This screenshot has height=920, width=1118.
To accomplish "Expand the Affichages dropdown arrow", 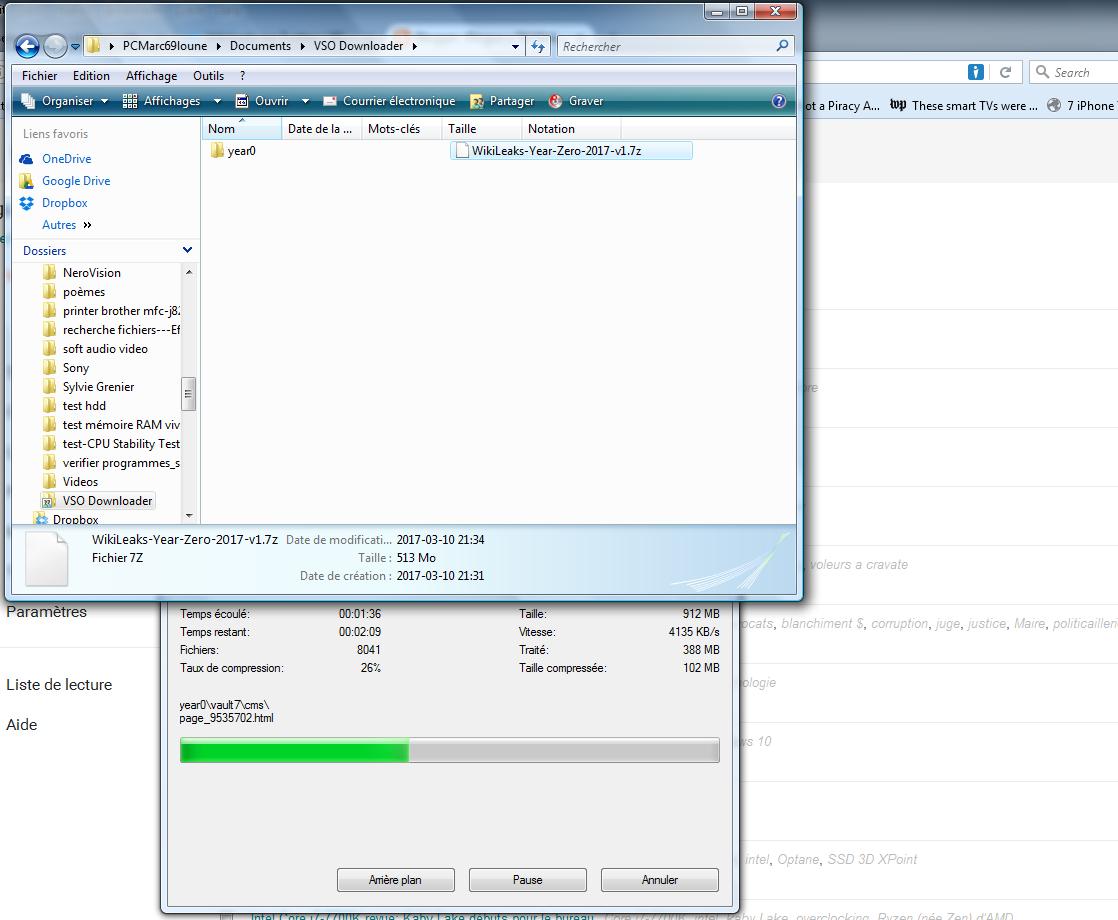I will coord(217,101).
